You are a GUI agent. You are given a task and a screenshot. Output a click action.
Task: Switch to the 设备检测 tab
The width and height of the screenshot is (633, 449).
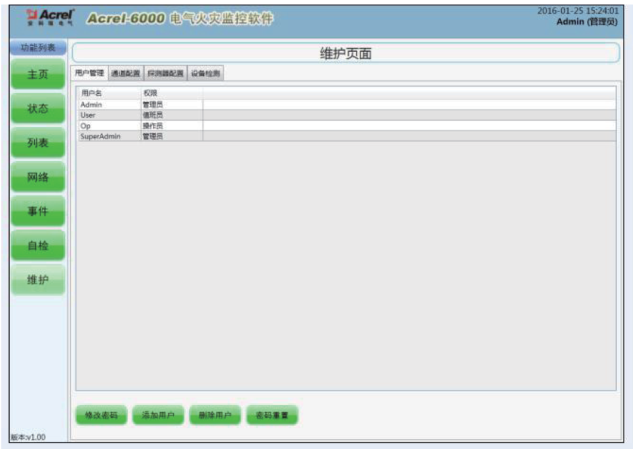click(204, 73)
